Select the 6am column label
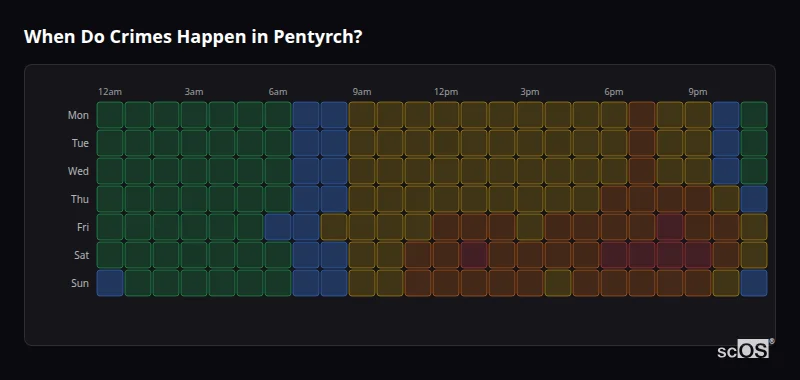The height and width of the screenshot is (380, 800). point(278,92)
